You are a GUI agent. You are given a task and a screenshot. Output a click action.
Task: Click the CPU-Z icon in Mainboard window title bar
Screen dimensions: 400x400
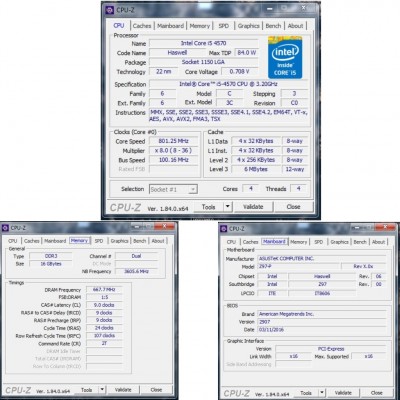223,229
